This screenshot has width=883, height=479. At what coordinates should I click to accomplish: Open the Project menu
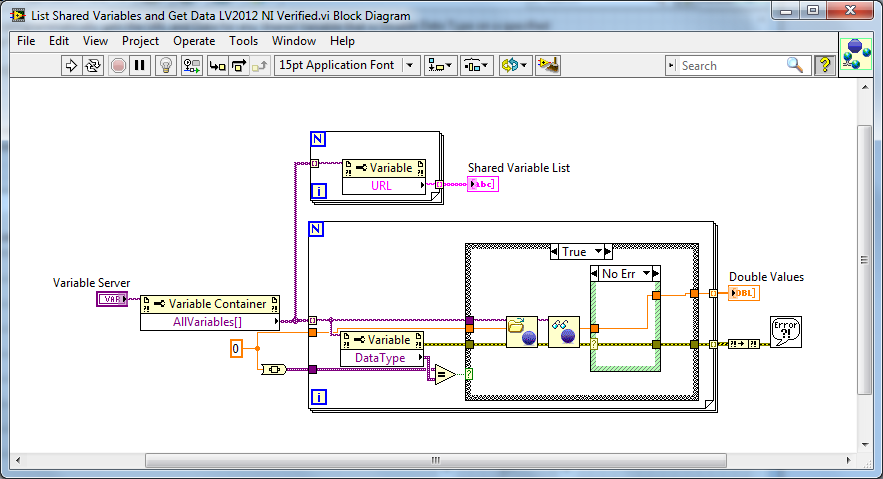point(140,41)
